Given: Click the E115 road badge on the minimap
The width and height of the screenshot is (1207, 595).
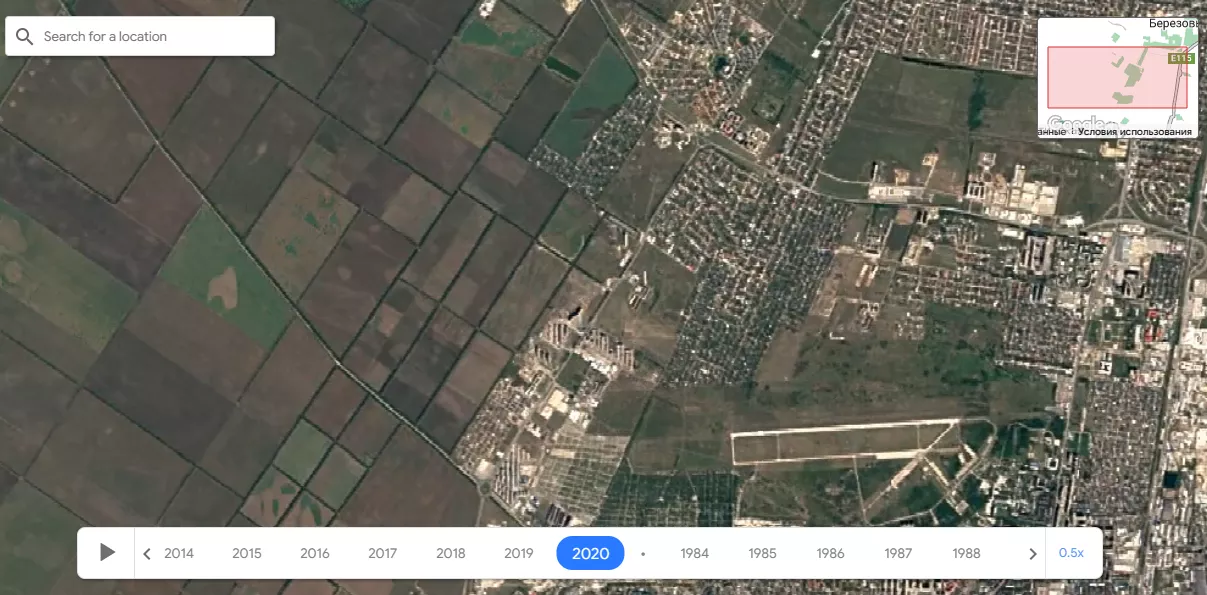Looking at the screenshot, I should click(1181, 59).
